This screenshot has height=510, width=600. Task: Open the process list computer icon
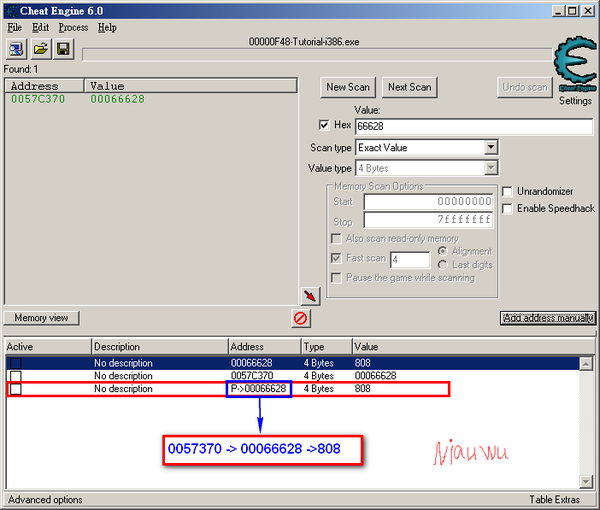pos(16,49)
